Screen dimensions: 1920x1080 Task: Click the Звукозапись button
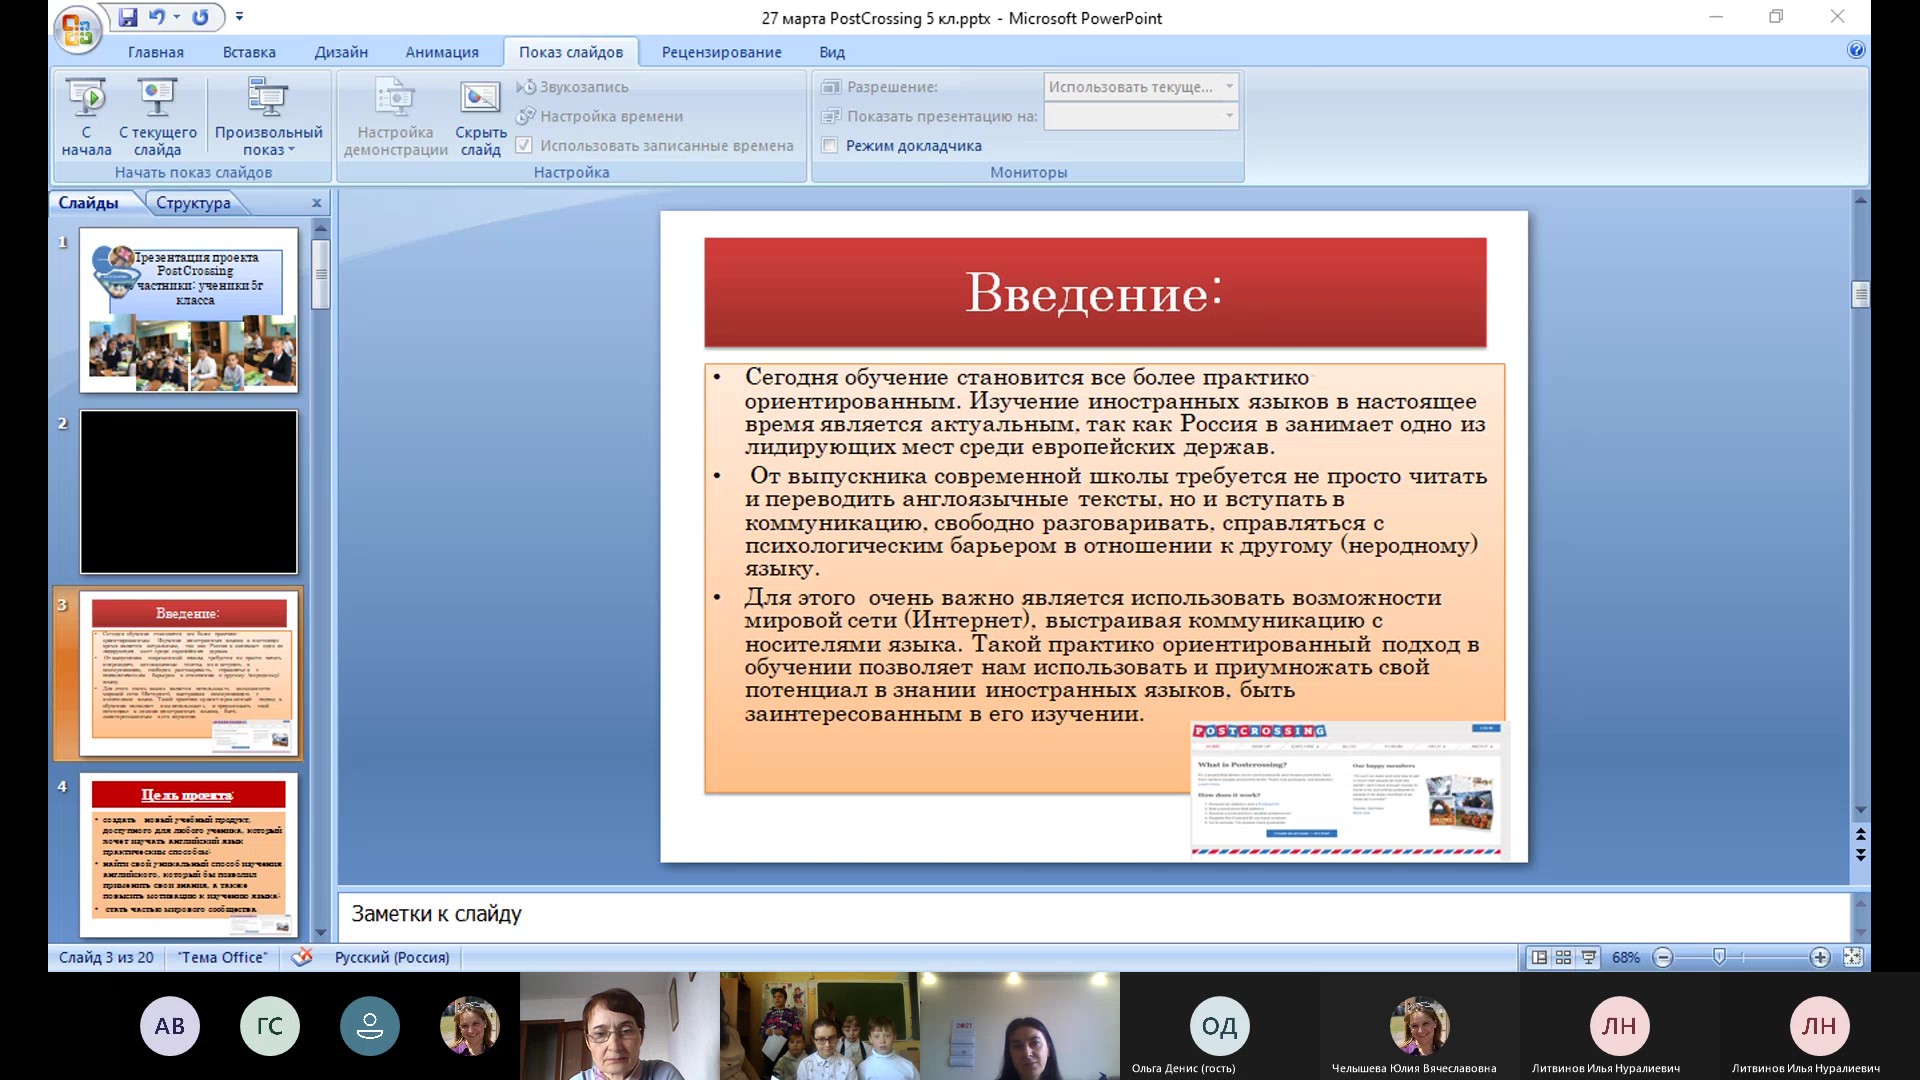pyautogui.click(x=575, y=87)
